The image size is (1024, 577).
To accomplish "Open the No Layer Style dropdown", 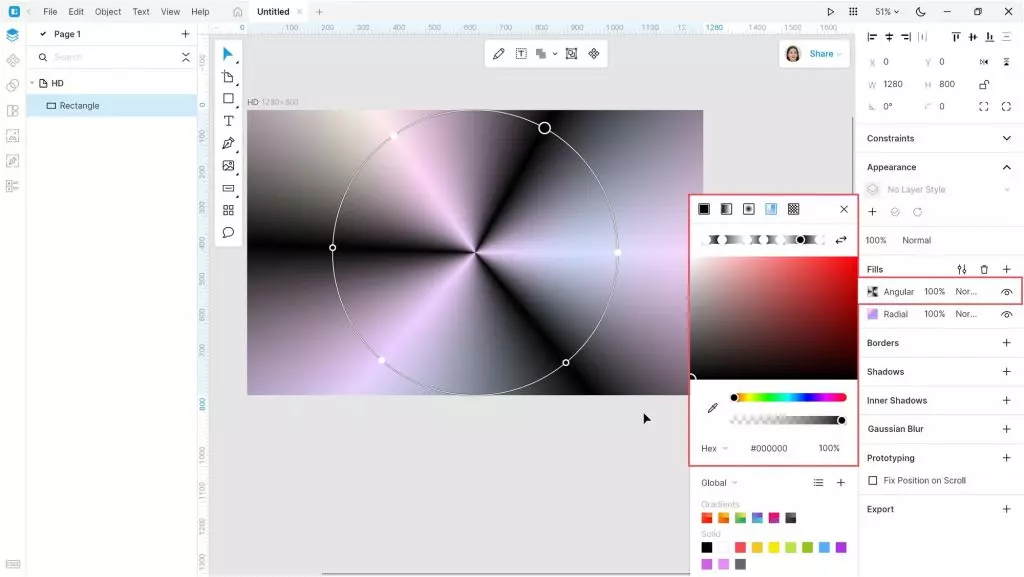I will pyautogui.click(x=937, y=189).
